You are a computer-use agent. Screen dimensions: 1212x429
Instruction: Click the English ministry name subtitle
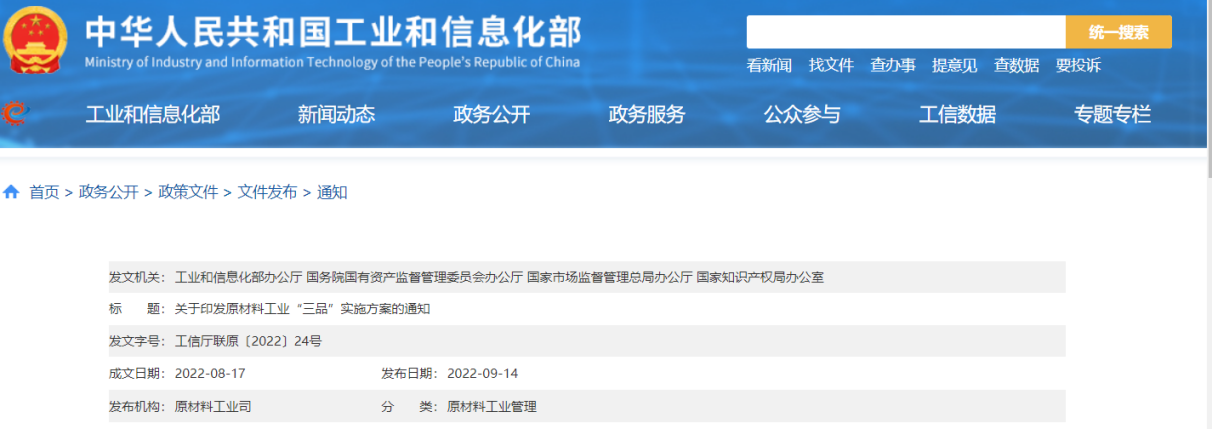tap(332, 62)
